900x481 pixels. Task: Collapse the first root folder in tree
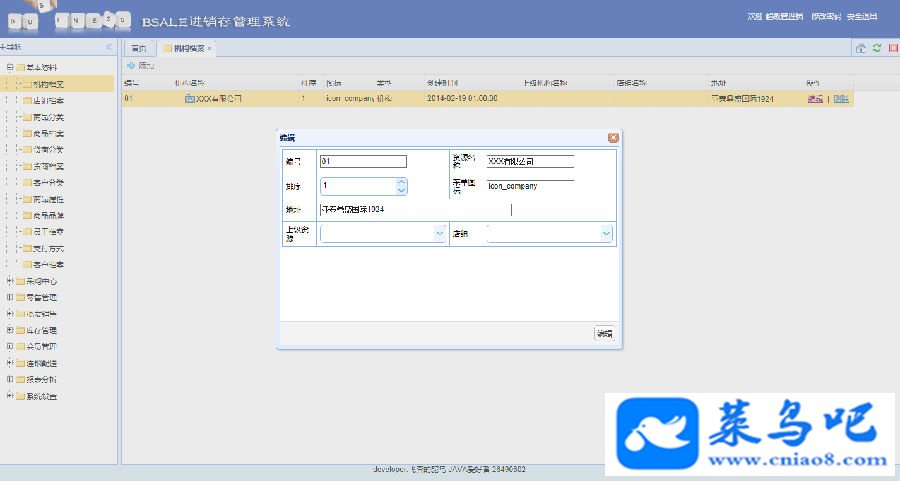pos(10,67)
